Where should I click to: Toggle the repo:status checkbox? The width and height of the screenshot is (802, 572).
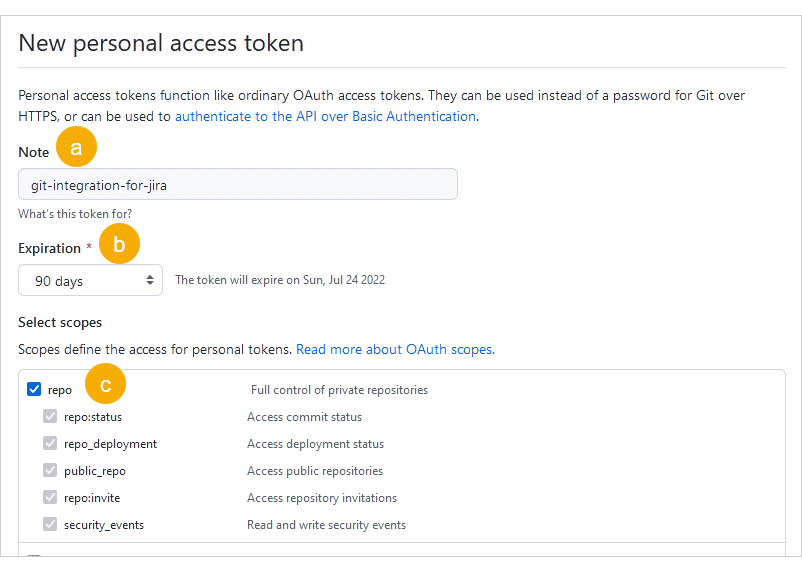point(50,416)
